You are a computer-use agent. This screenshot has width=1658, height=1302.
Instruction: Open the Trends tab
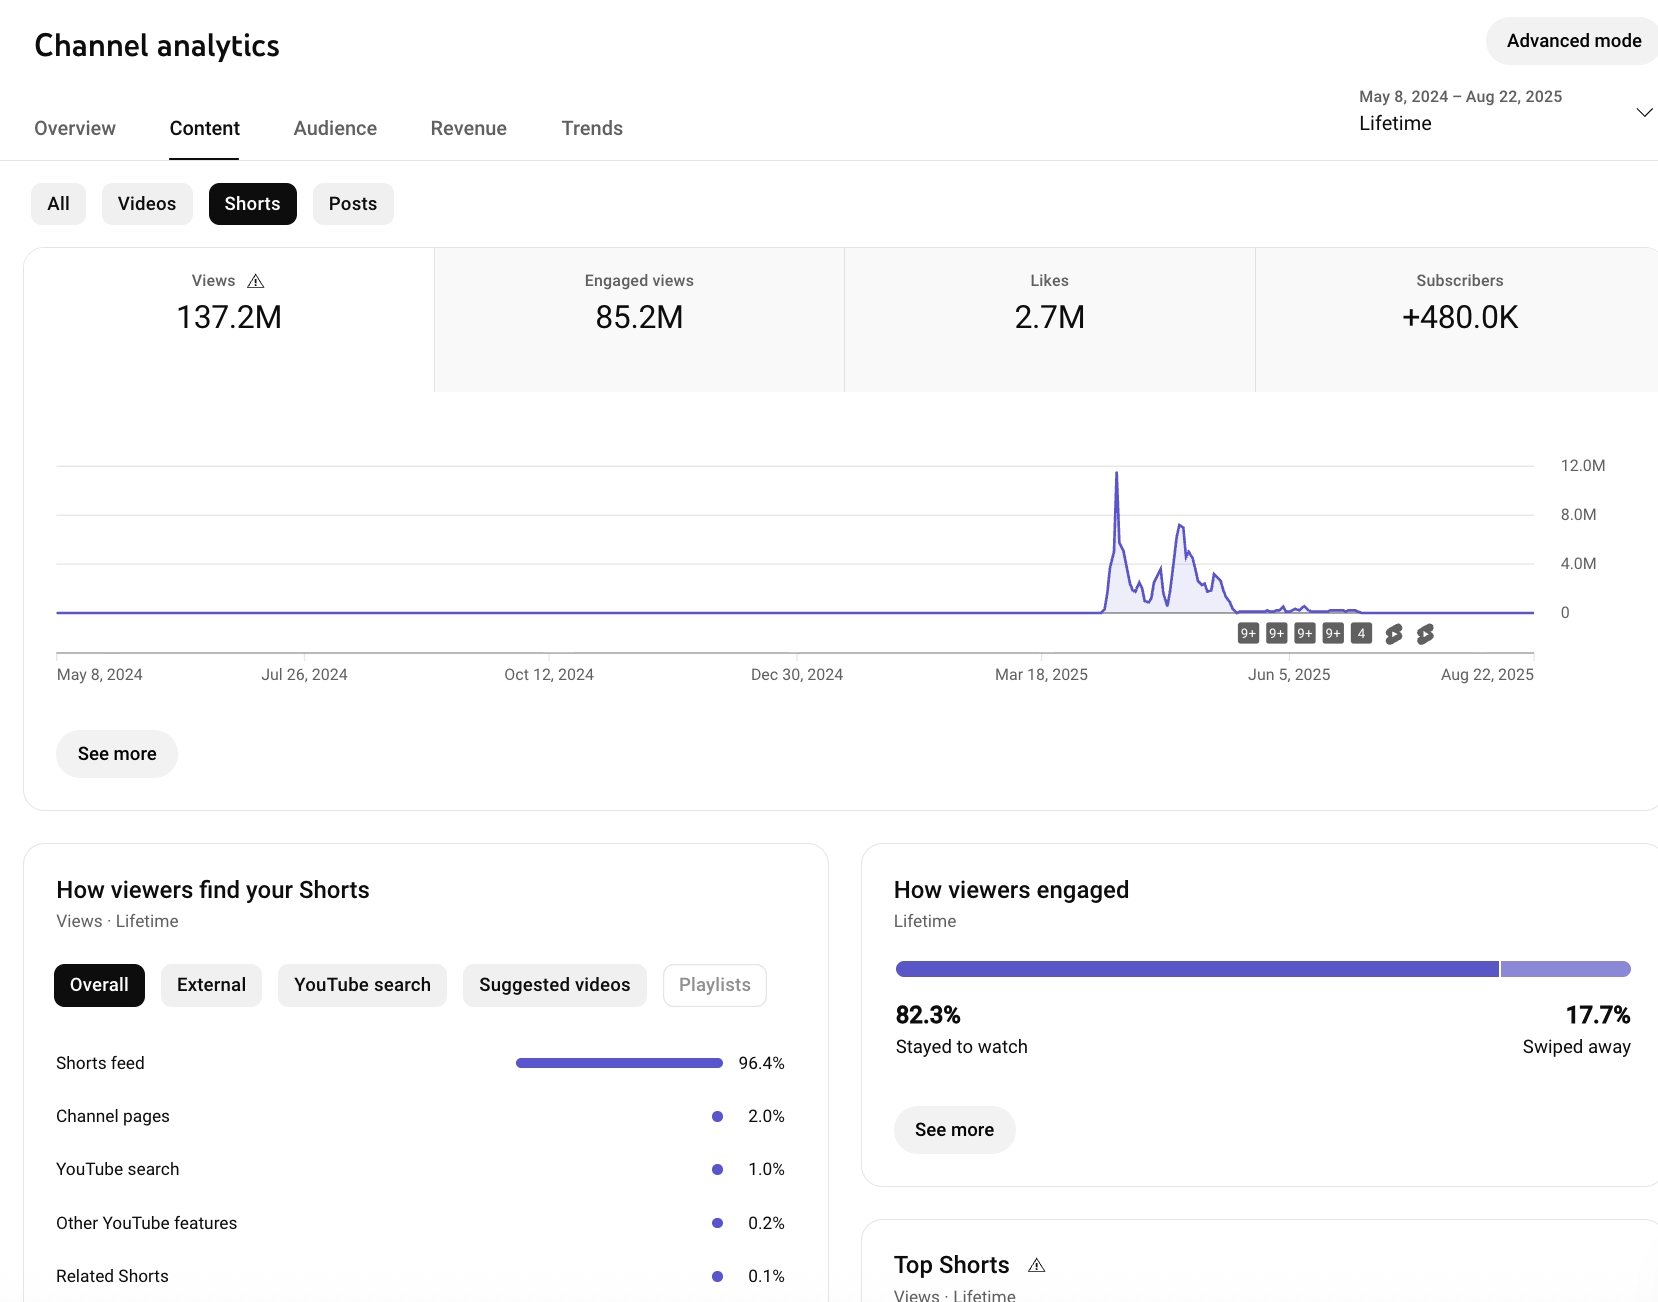coord(592,128)
